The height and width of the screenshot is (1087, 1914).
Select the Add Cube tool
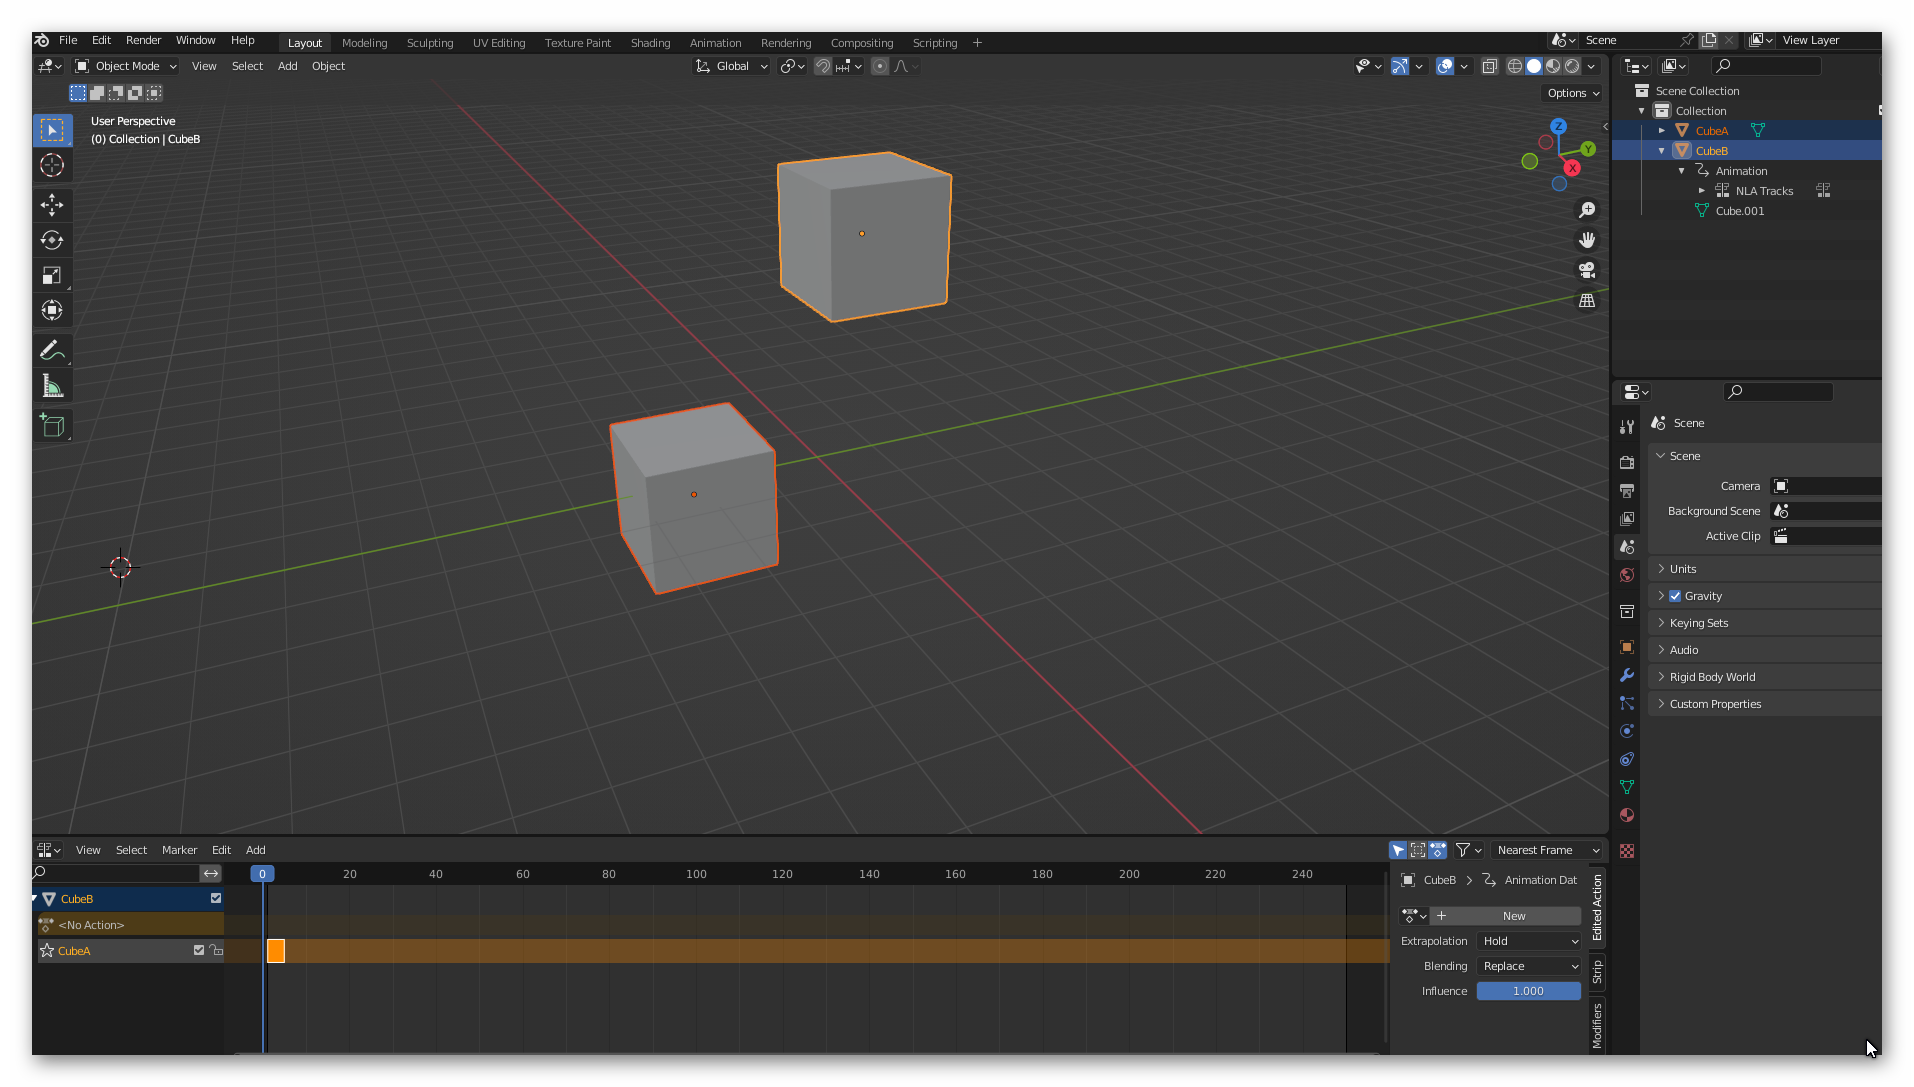pos(52,426)
